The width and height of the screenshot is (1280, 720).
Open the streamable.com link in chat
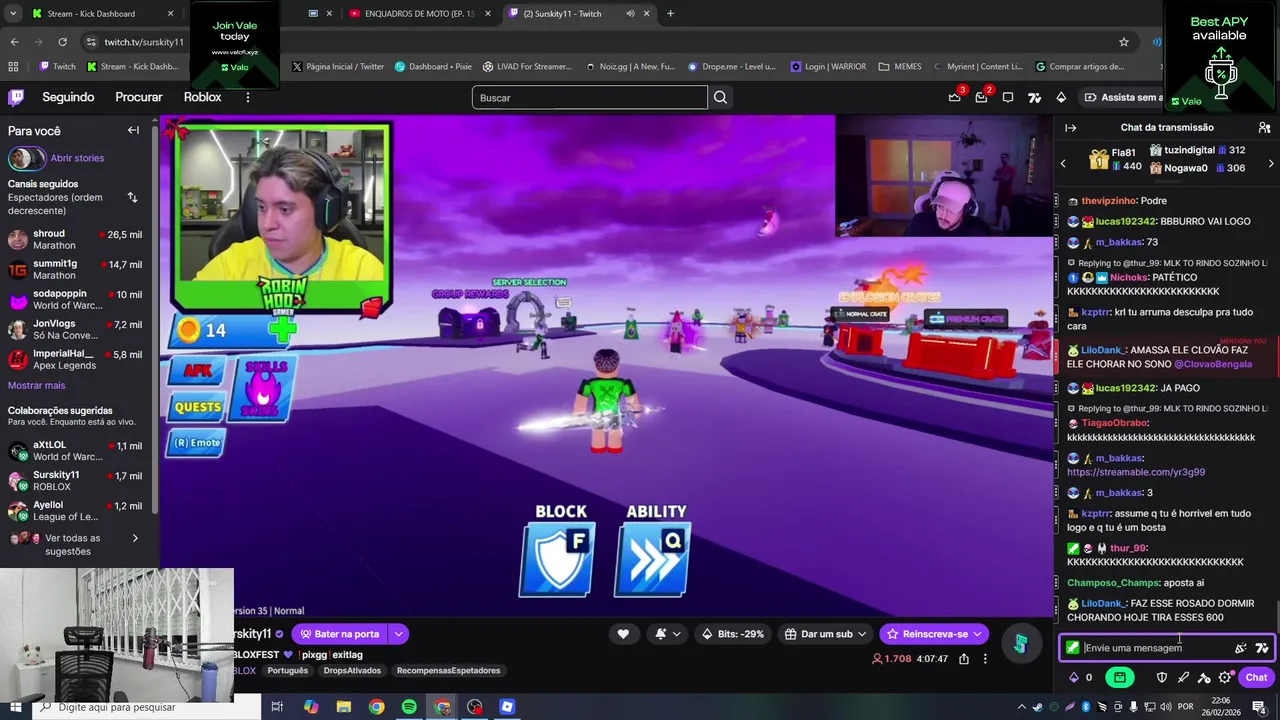pyautogui.click(x=1135, y=472)
